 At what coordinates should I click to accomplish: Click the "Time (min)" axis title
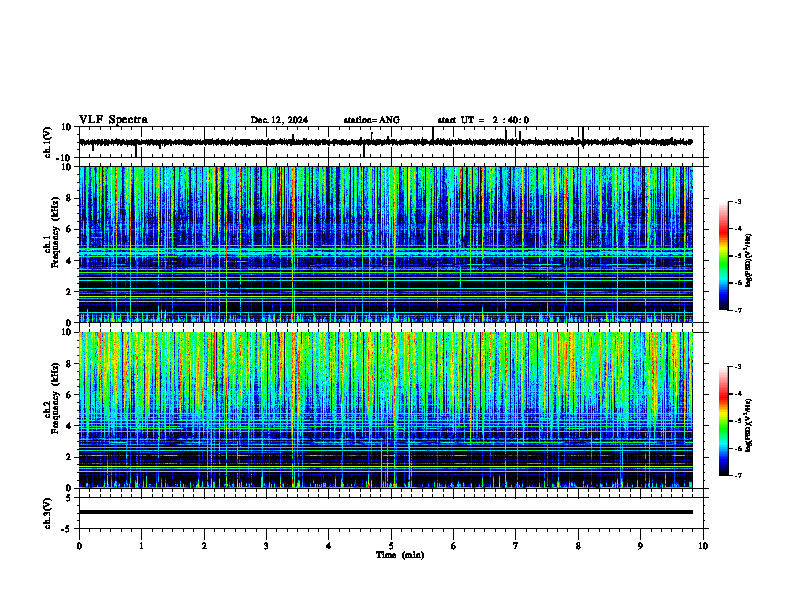(400, 555)
